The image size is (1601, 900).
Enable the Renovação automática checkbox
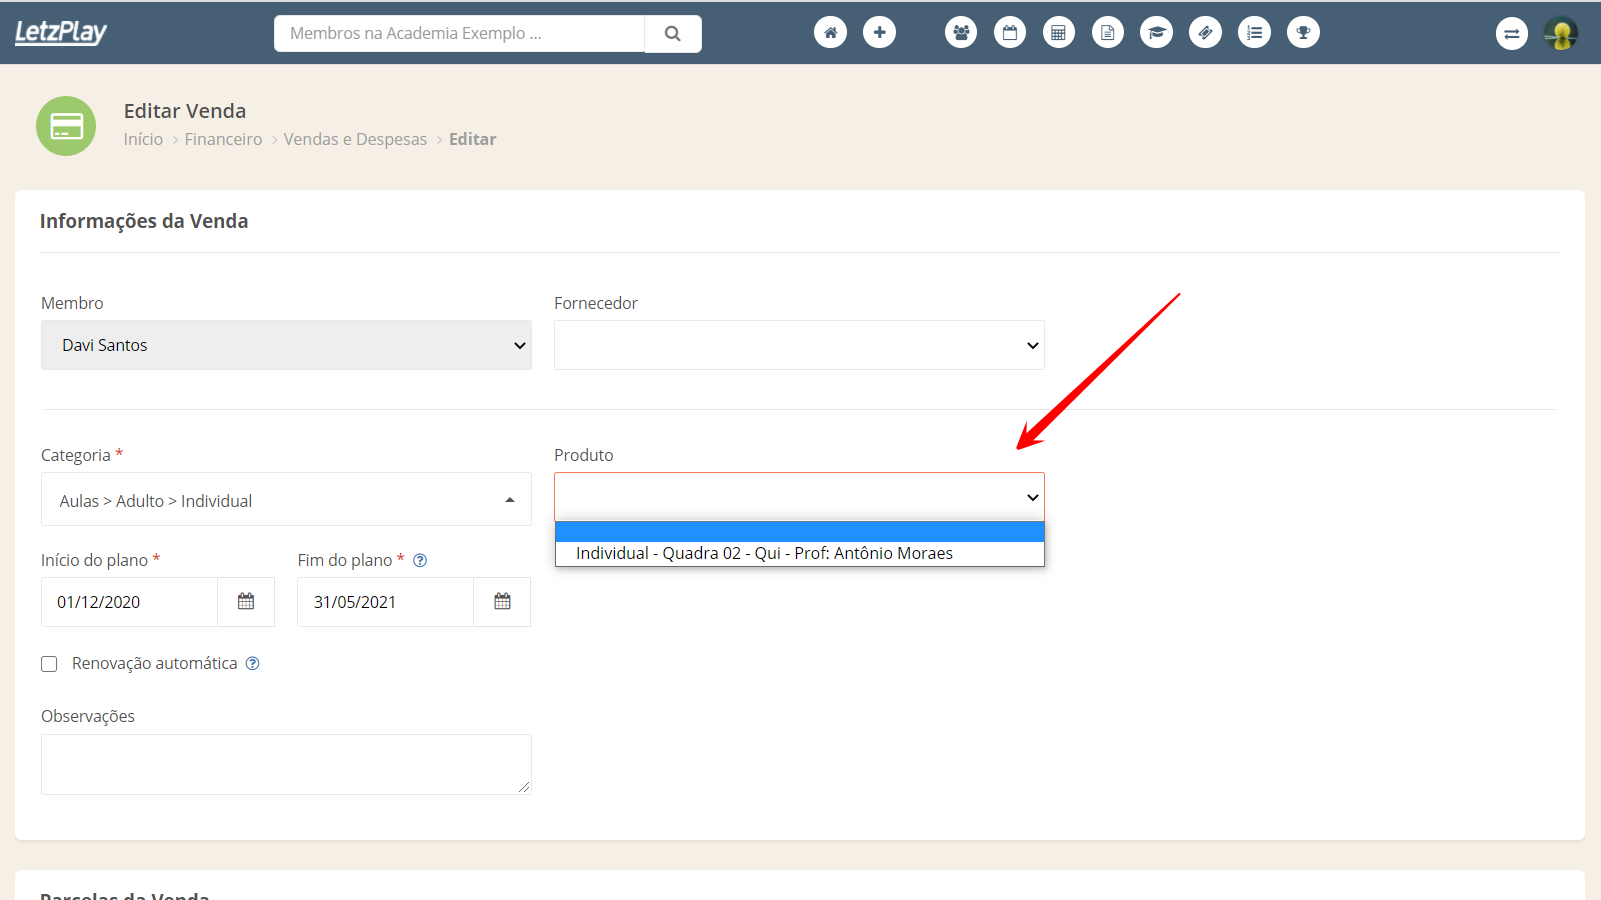pyautogui.click(x=49, y=664)
